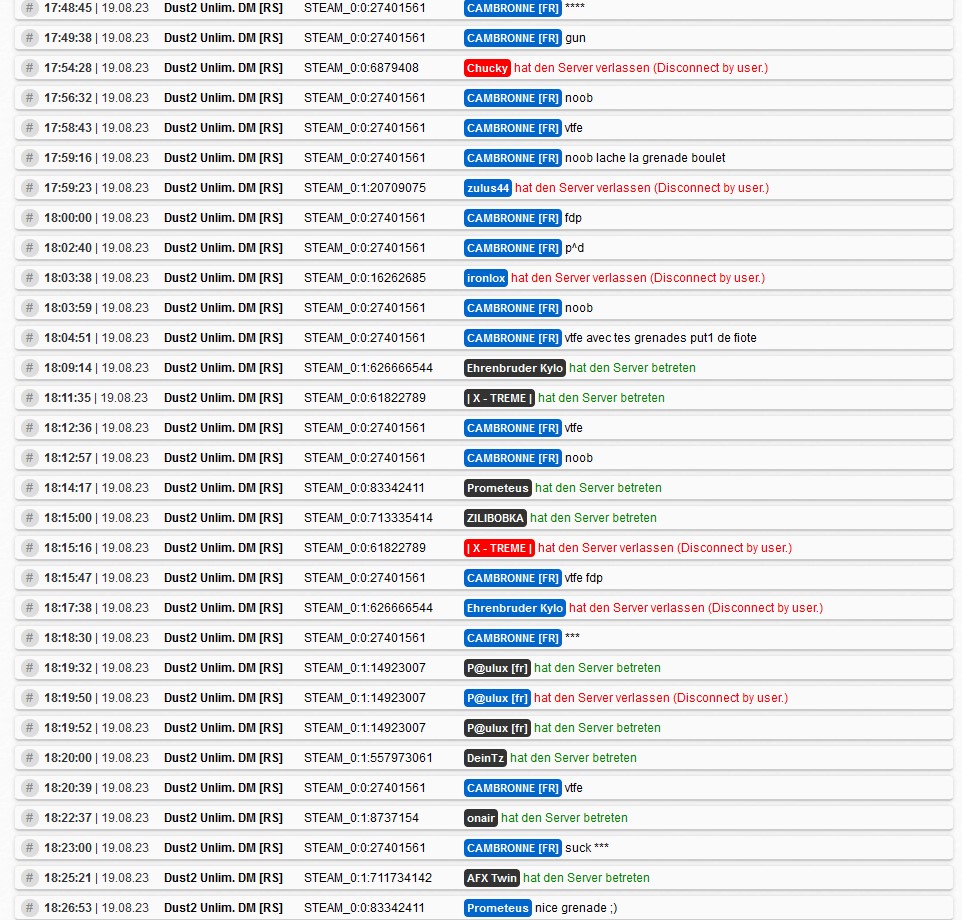Open the onair player badge

pyautogui.click(x=481, y=819)
